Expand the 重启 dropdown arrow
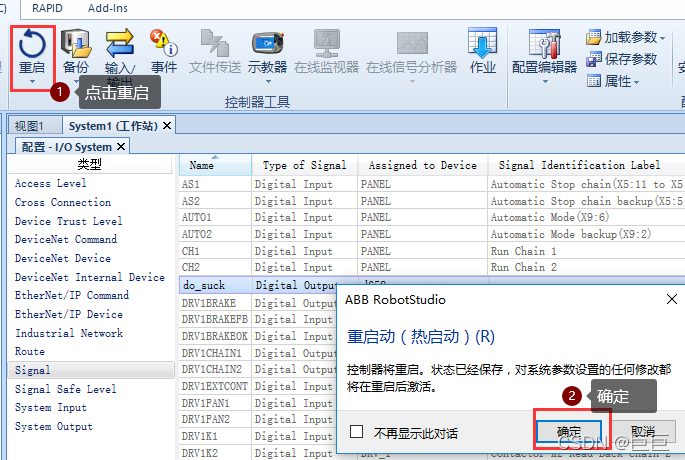This screenshot has height=460, width=685. 32,82
